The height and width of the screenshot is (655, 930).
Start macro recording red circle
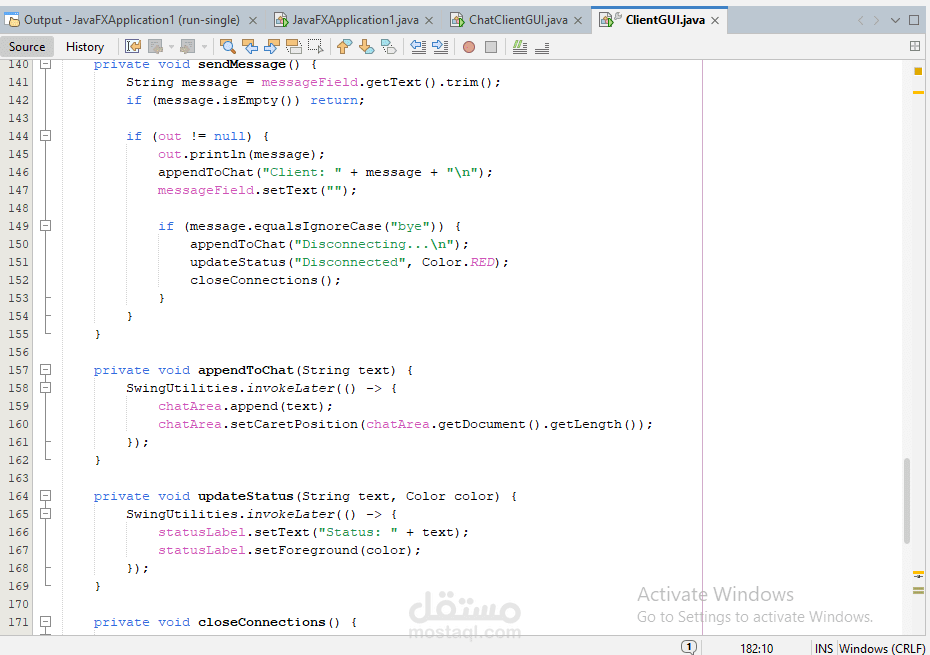469,47
